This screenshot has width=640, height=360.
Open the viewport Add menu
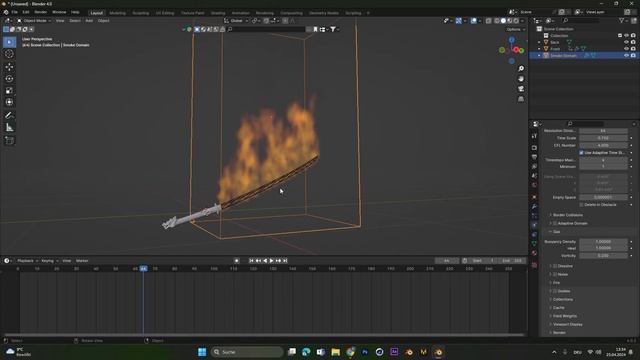89,20
